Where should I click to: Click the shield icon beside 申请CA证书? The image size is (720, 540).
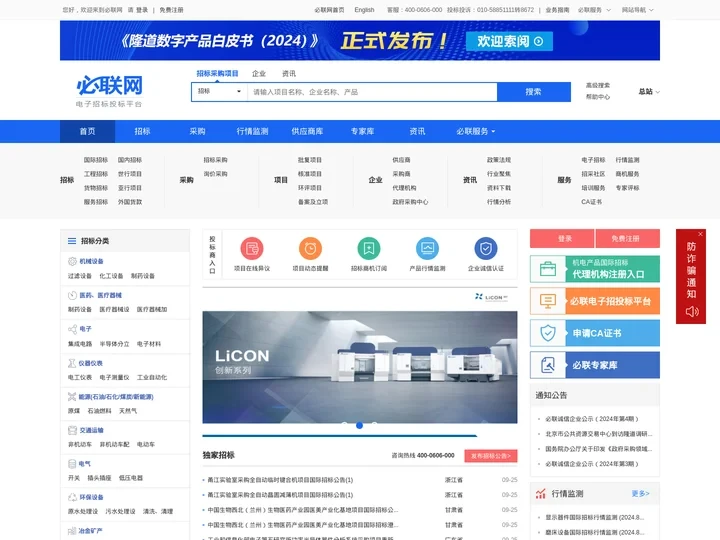(x=548, y=333)
